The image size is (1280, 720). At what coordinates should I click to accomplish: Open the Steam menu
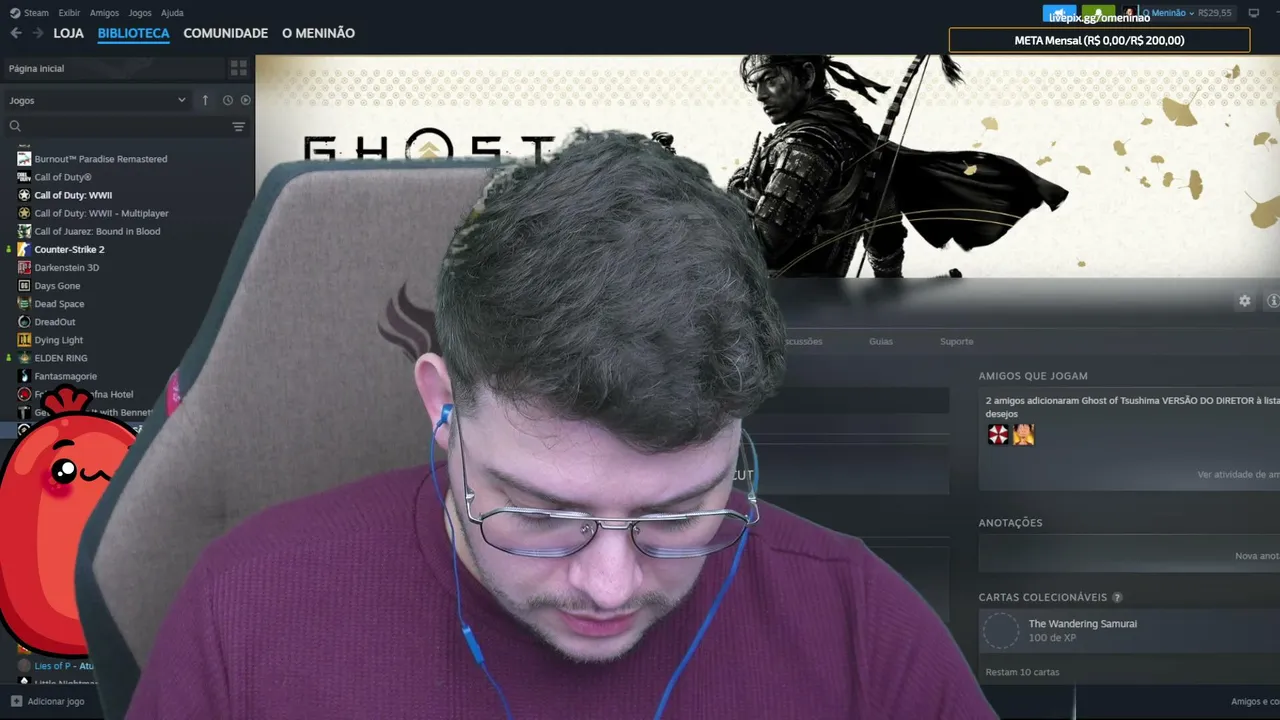pos(36,13)
